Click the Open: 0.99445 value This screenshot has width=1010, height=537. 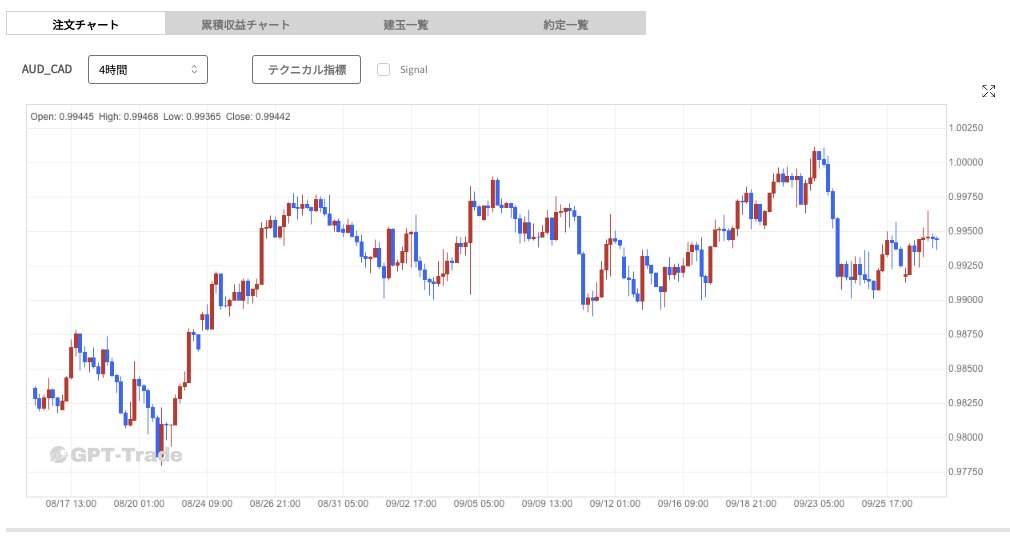click(x=62, y=117)
